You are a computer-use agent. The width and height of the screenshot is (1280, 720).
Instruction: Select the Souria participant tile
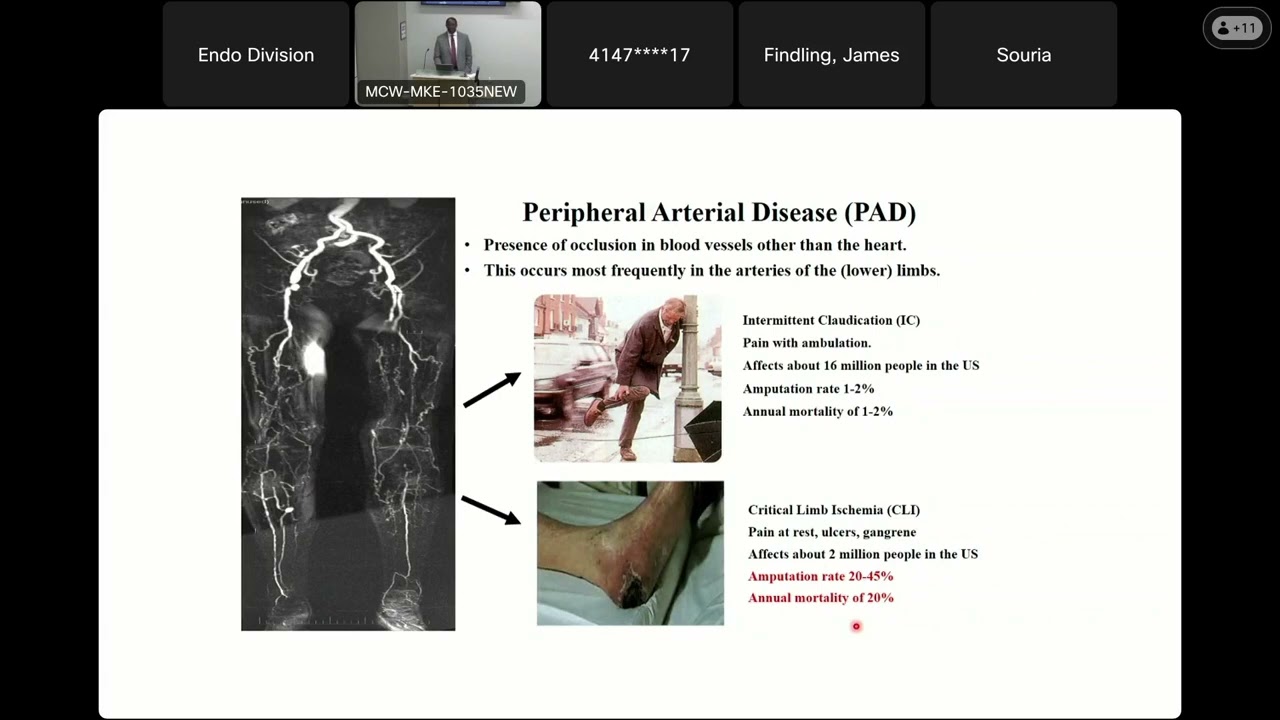pos(1024,54)
